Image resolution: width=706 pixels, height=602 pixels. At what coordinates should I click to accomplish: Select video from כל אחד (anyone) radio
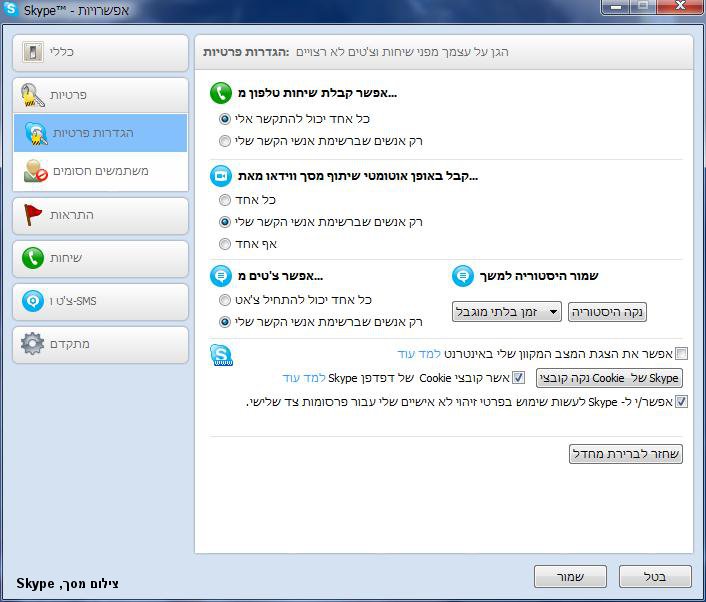pos(224,200)
